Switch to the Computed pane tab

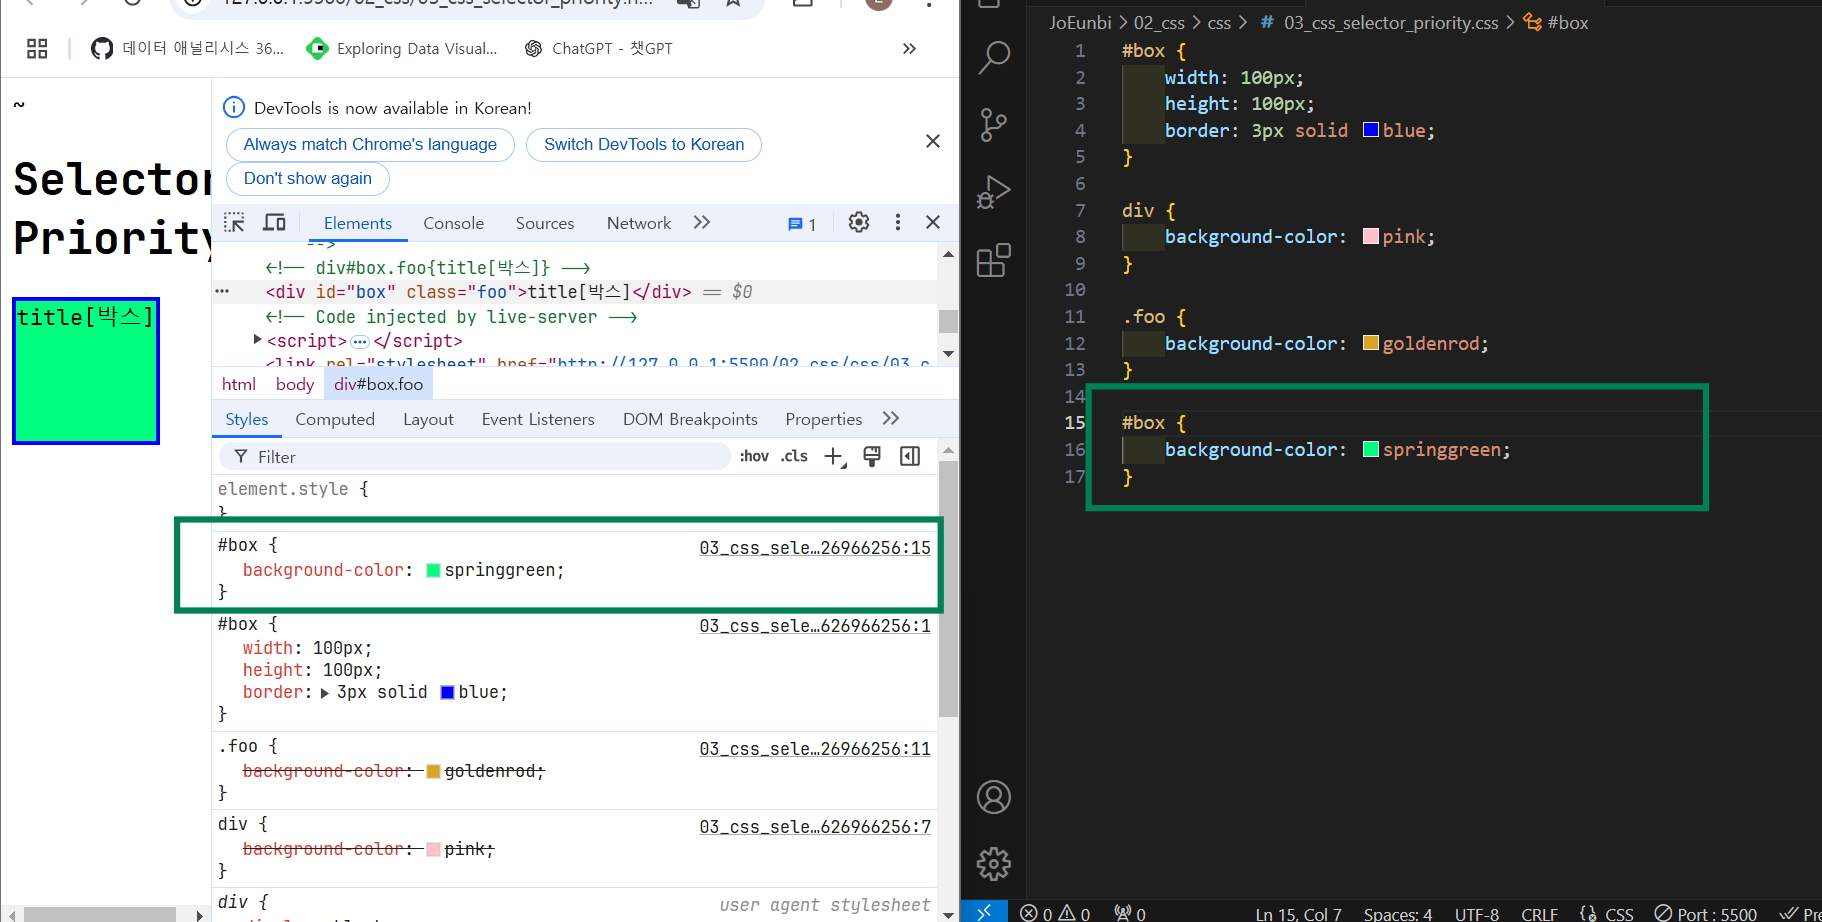pos(335,419)
